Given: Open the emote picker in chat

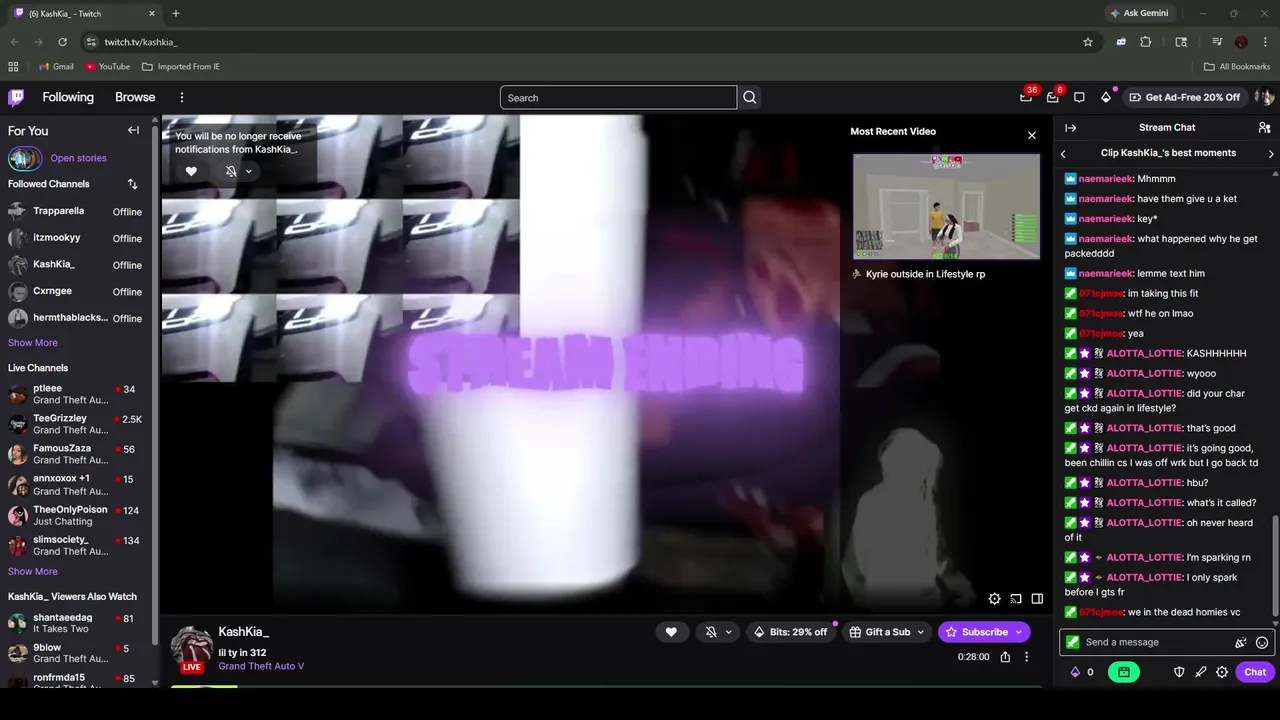Looking at the screenshot, I should pyautogui.click(x=1262, y=643).
